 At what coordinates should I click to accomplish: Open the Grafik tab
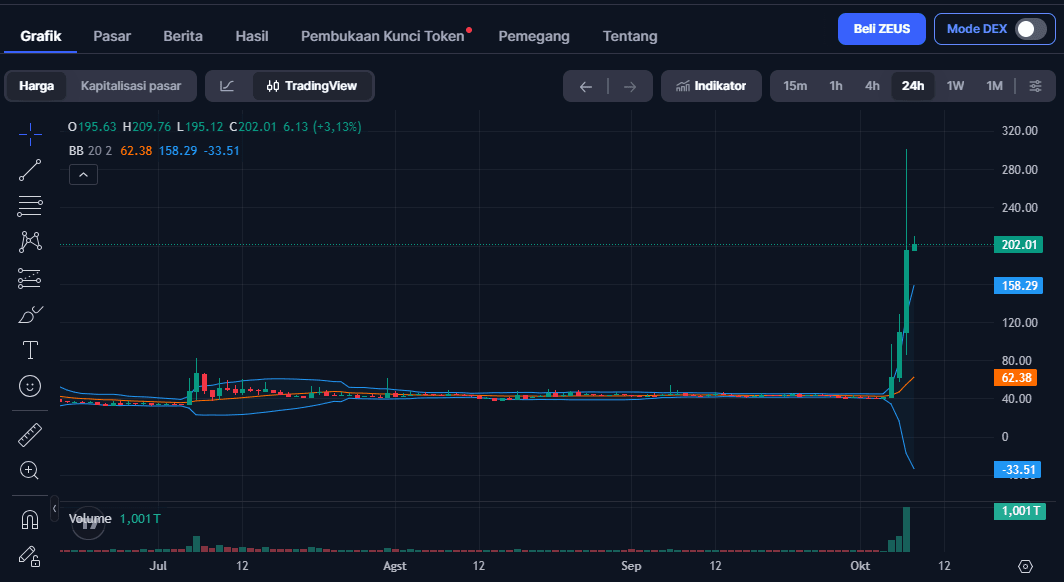pyautogui.click(x=41, y=36)
